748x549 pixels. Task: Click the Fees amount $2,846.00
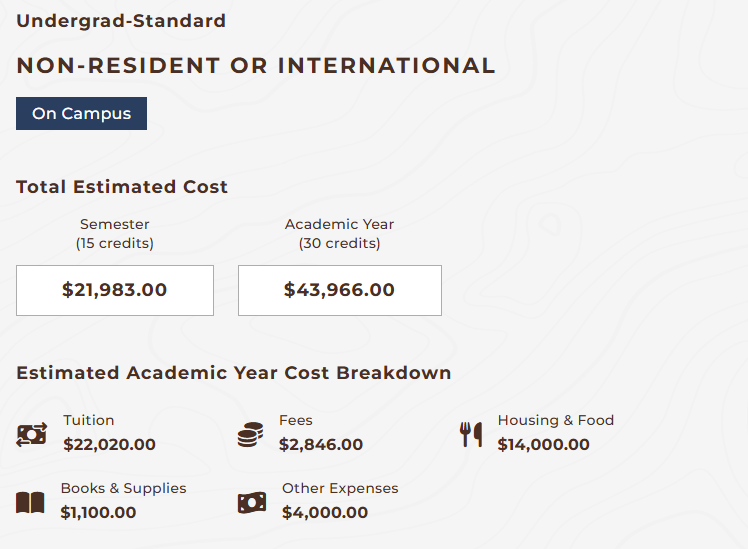321,445
